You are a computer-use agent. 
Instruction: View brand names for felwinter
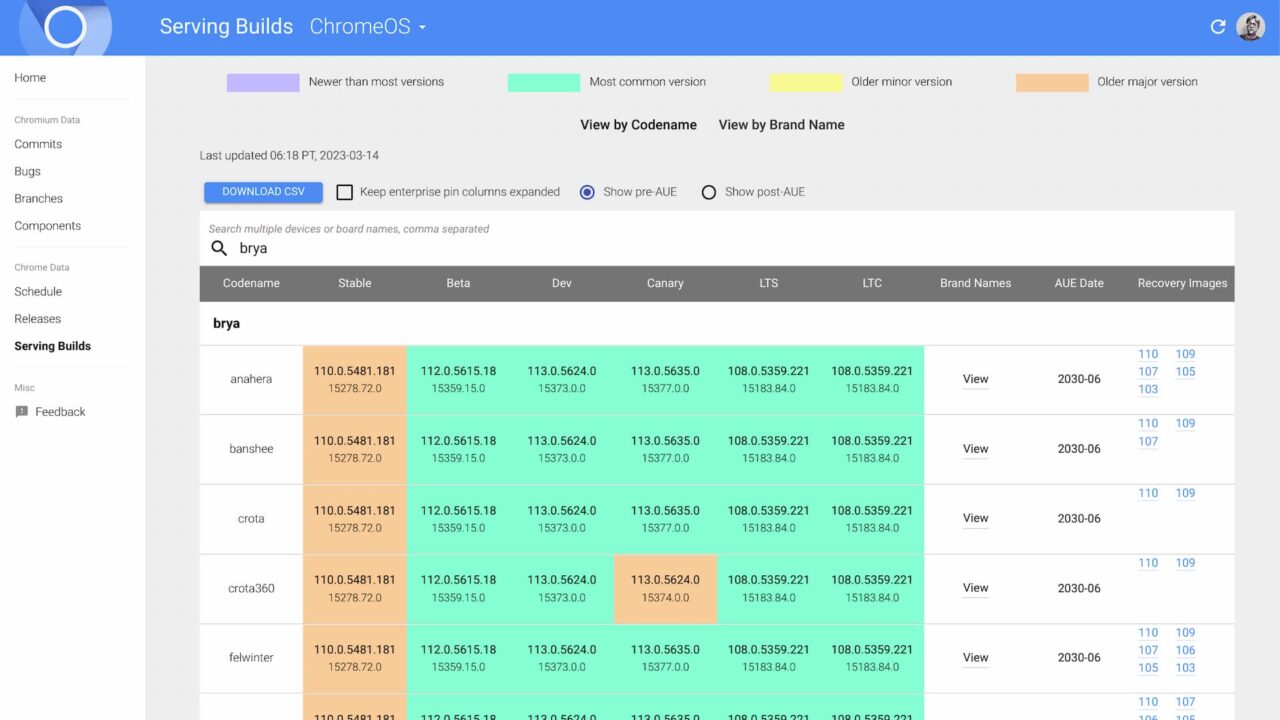tap(975, 658)
